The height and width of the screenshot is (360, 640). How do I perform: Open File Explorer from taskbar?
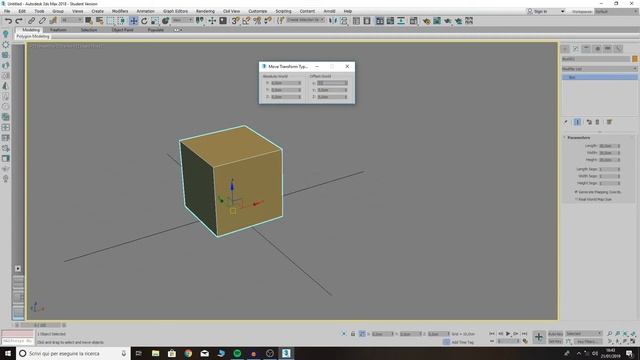click(x=156, y=353)
